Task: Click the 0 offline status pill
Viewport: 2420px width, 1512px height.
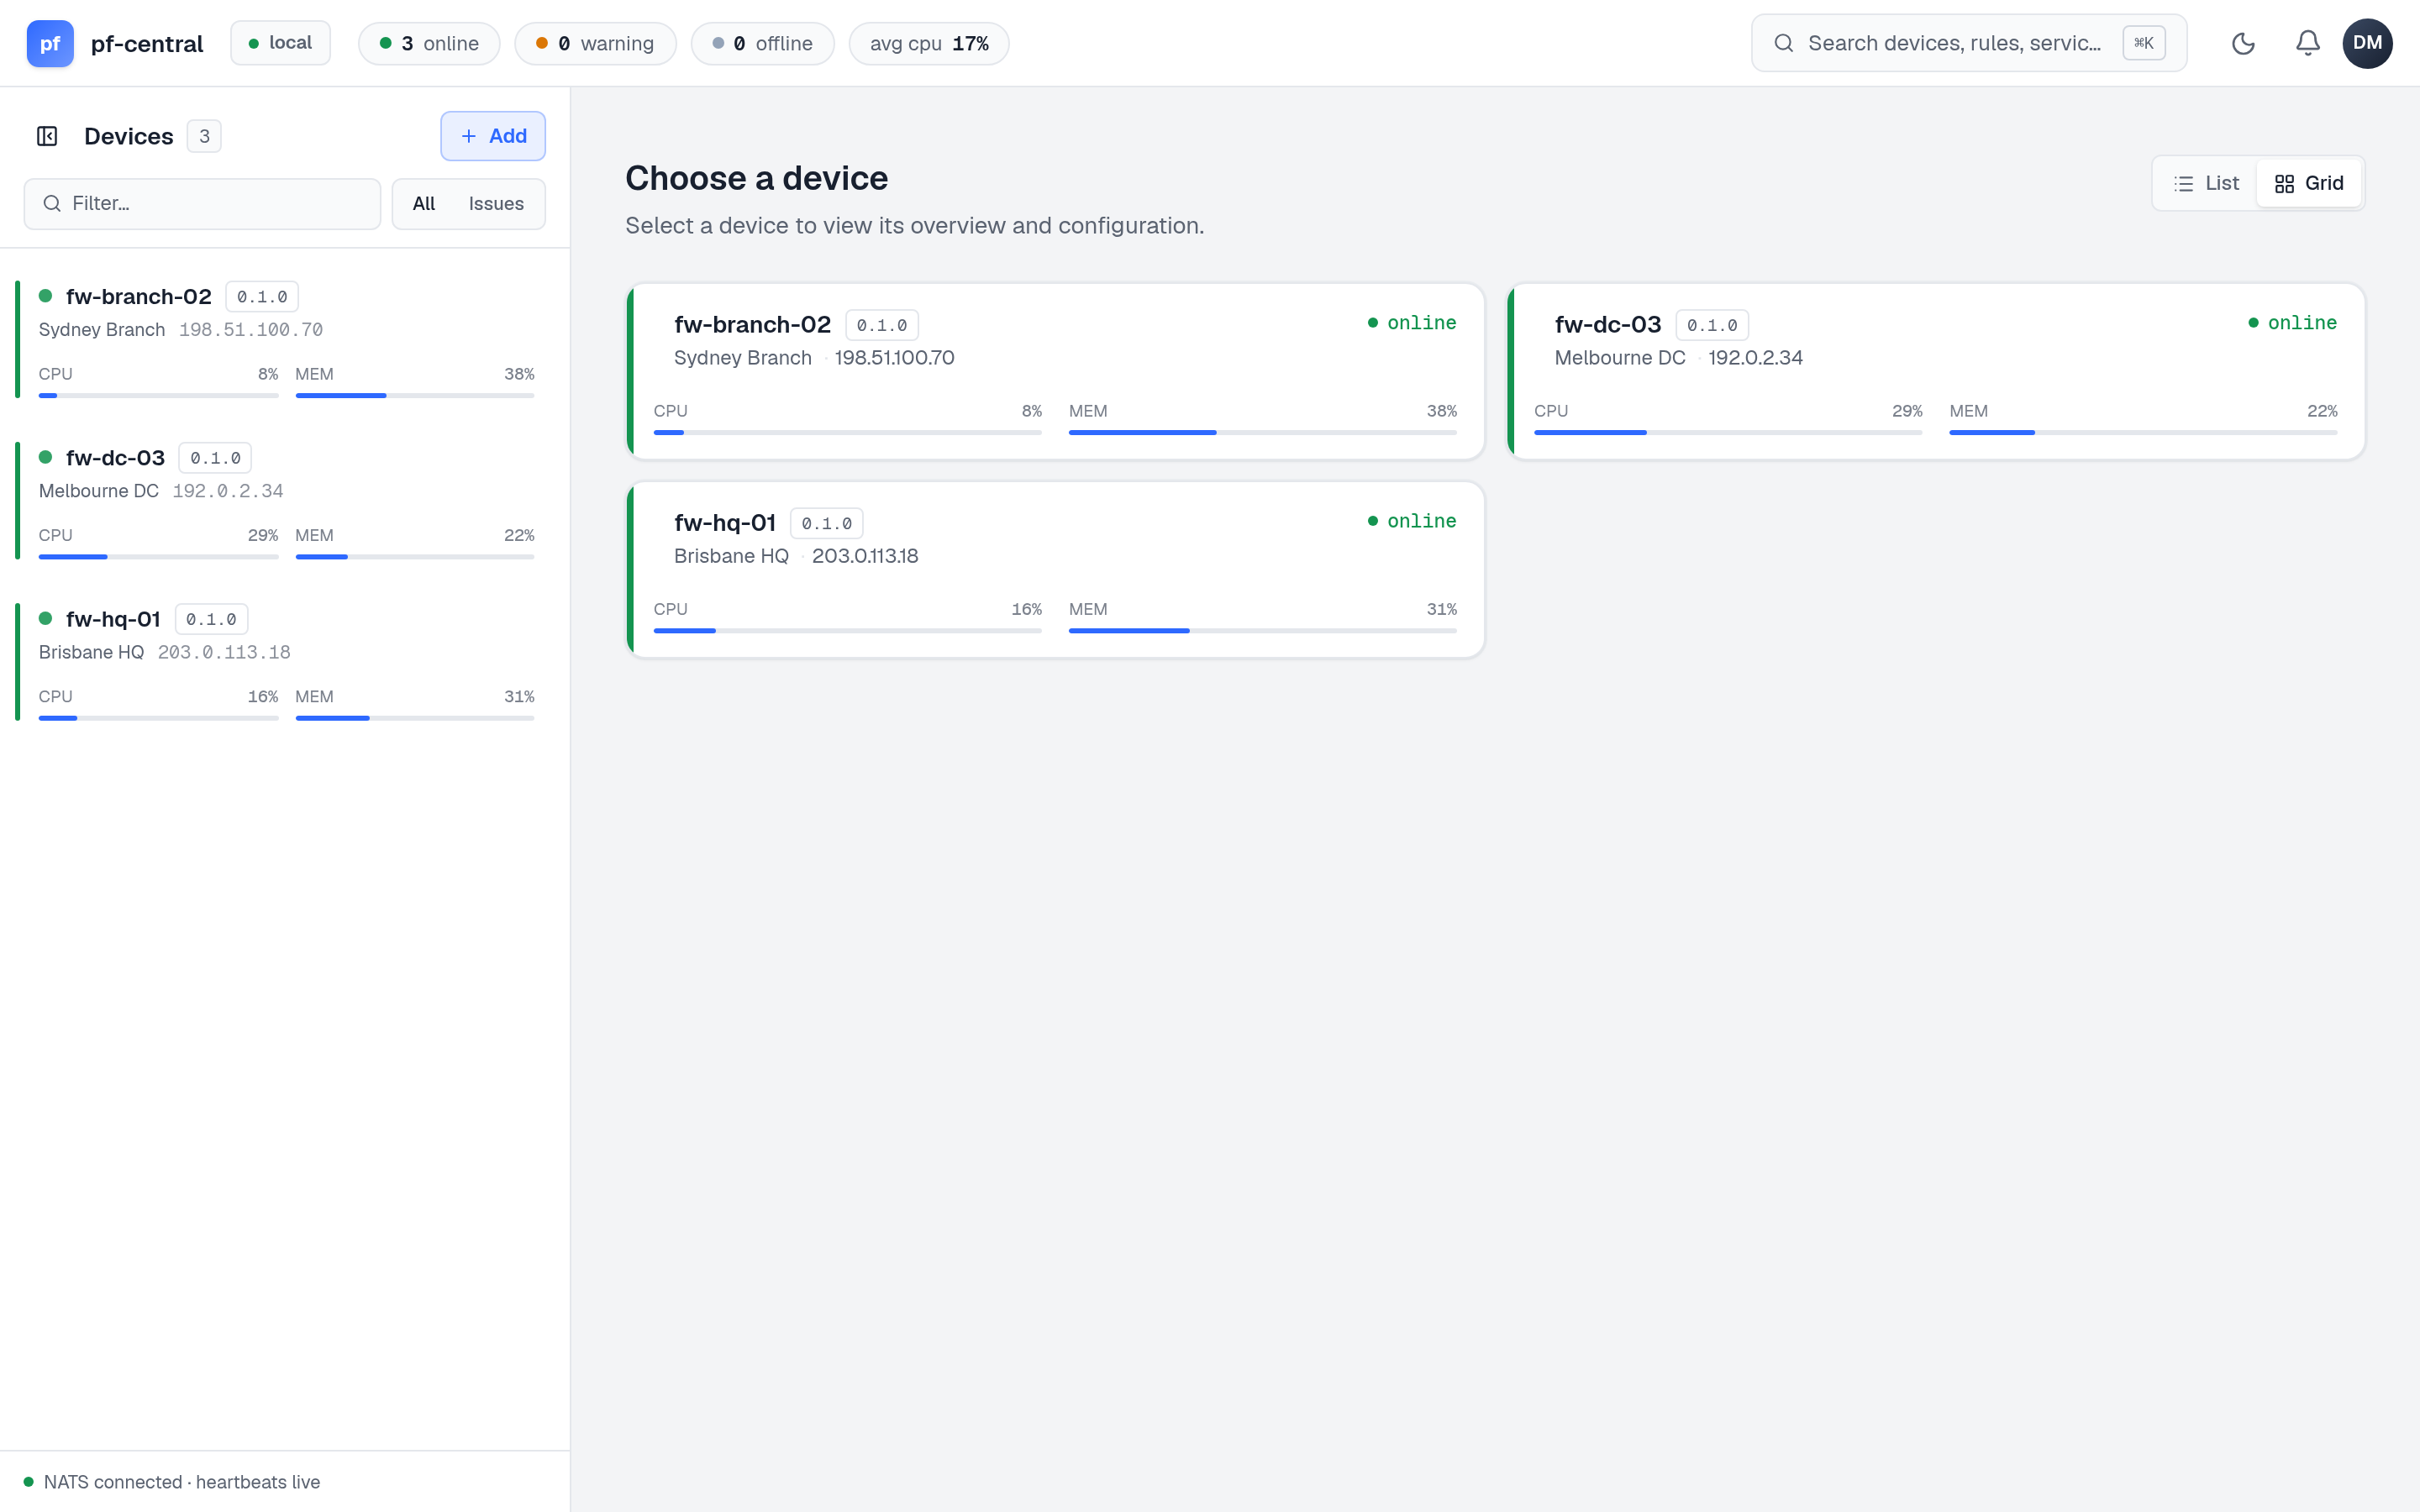Action: click(762, 43)
